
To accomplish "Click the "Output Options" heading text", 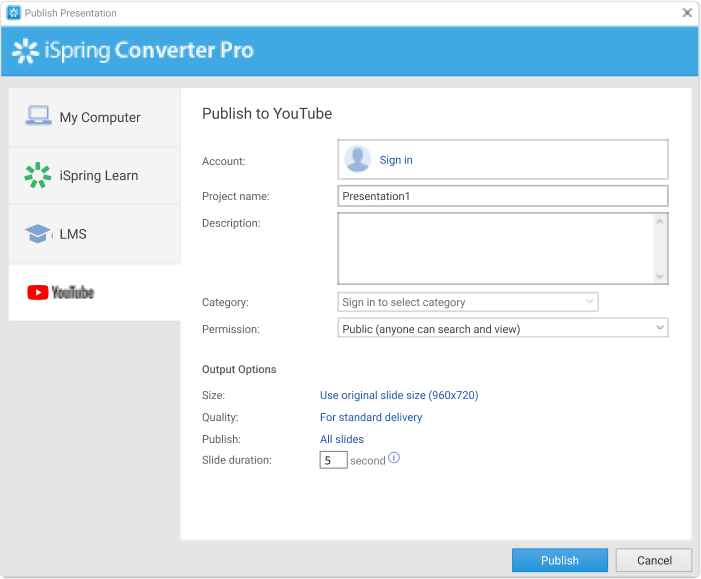I will pyautogui.click(x=239, y=369).
